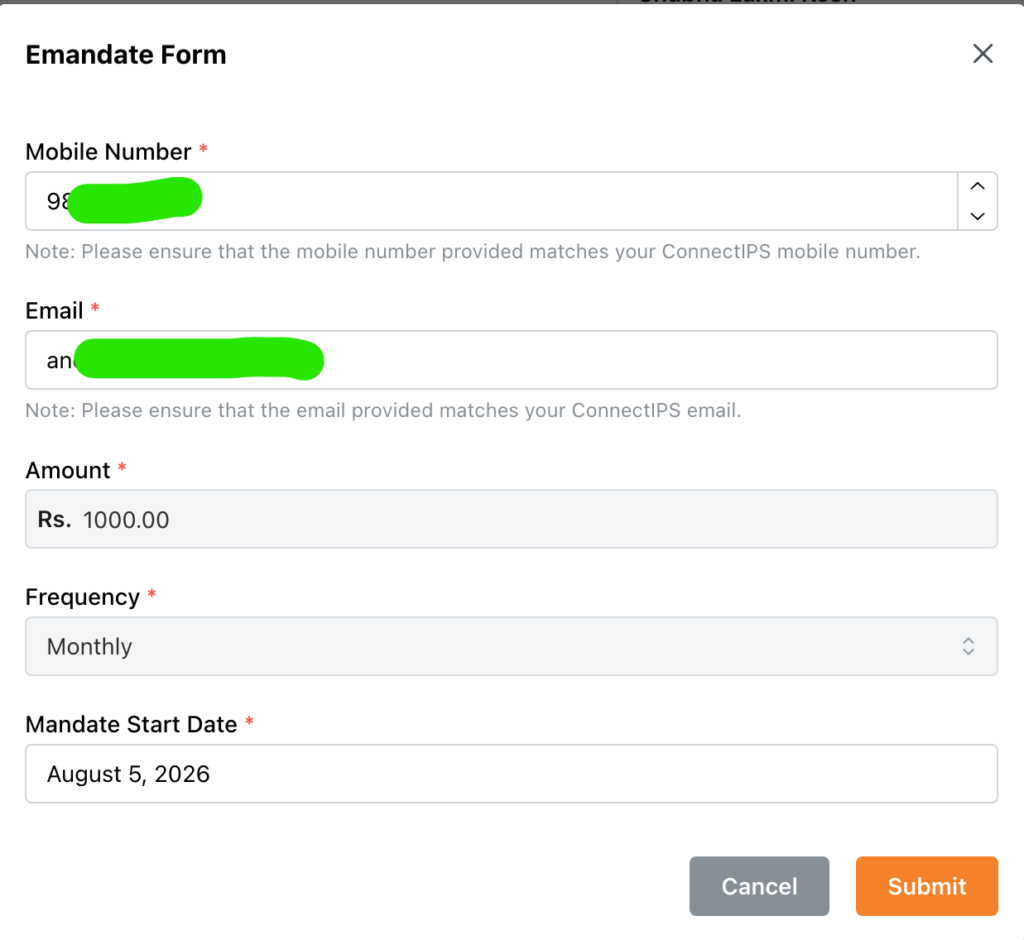The height and width of the screenshot is (940, 1024).
Task: Select the Amount field showing 1000.00
Action: point(511,519)
